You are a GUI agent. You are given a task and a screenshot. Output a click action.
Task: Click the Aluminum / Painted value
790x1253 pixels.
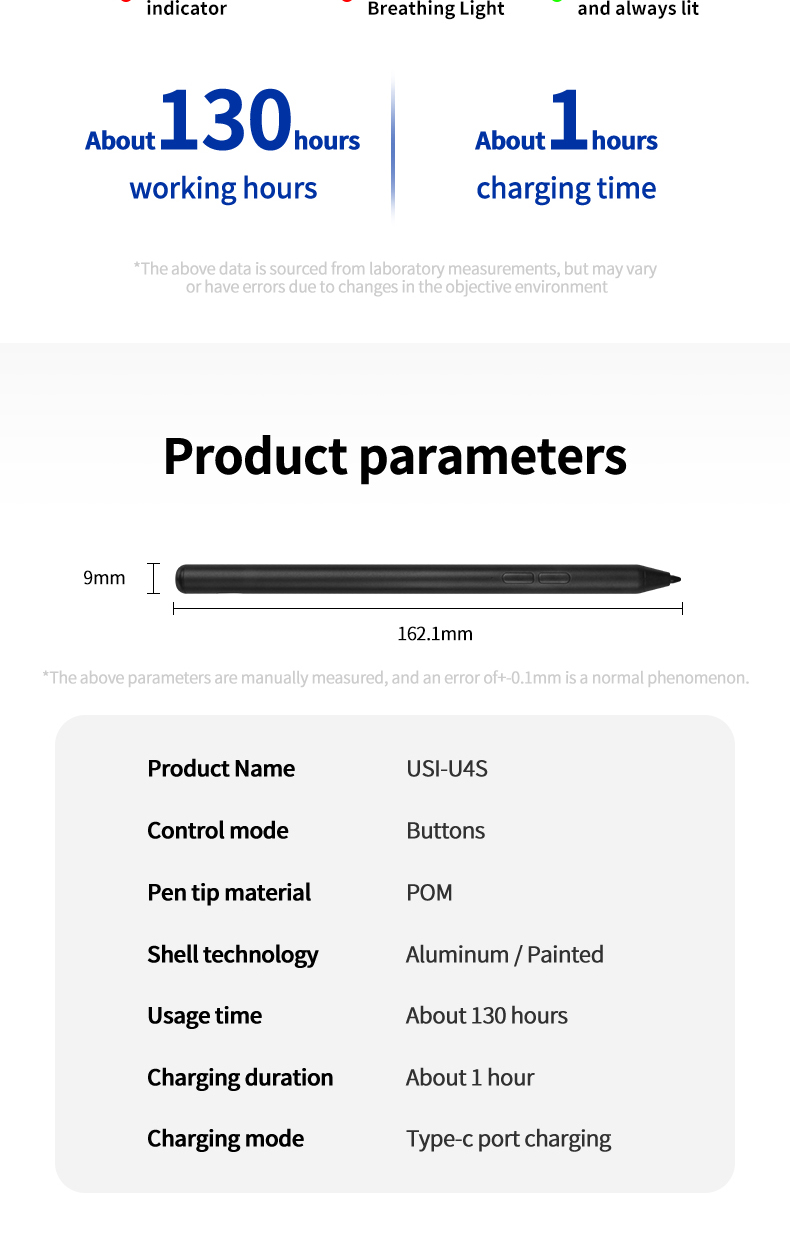click(x=505, y=955)
